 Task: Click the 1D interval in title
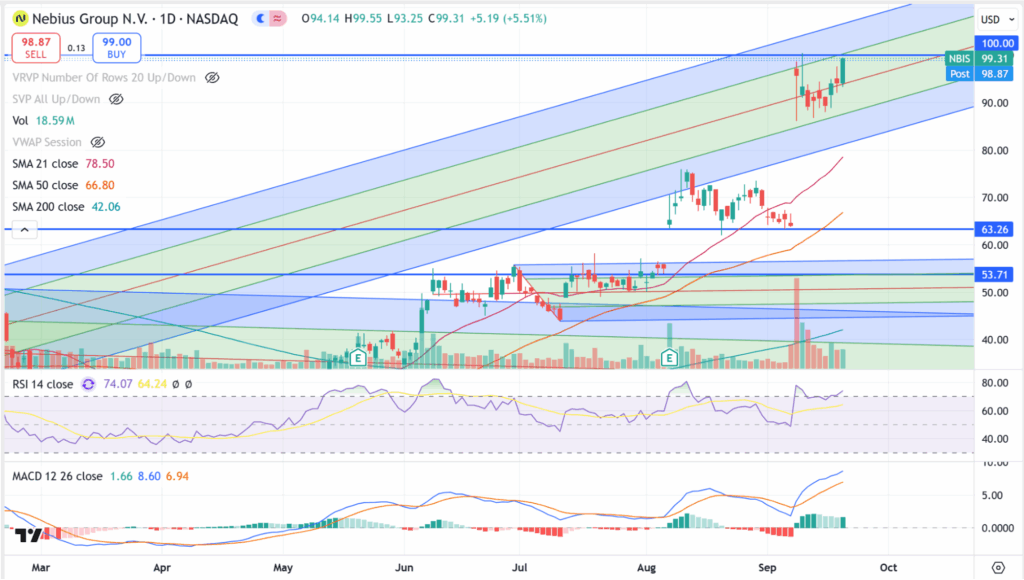(168, 19)
